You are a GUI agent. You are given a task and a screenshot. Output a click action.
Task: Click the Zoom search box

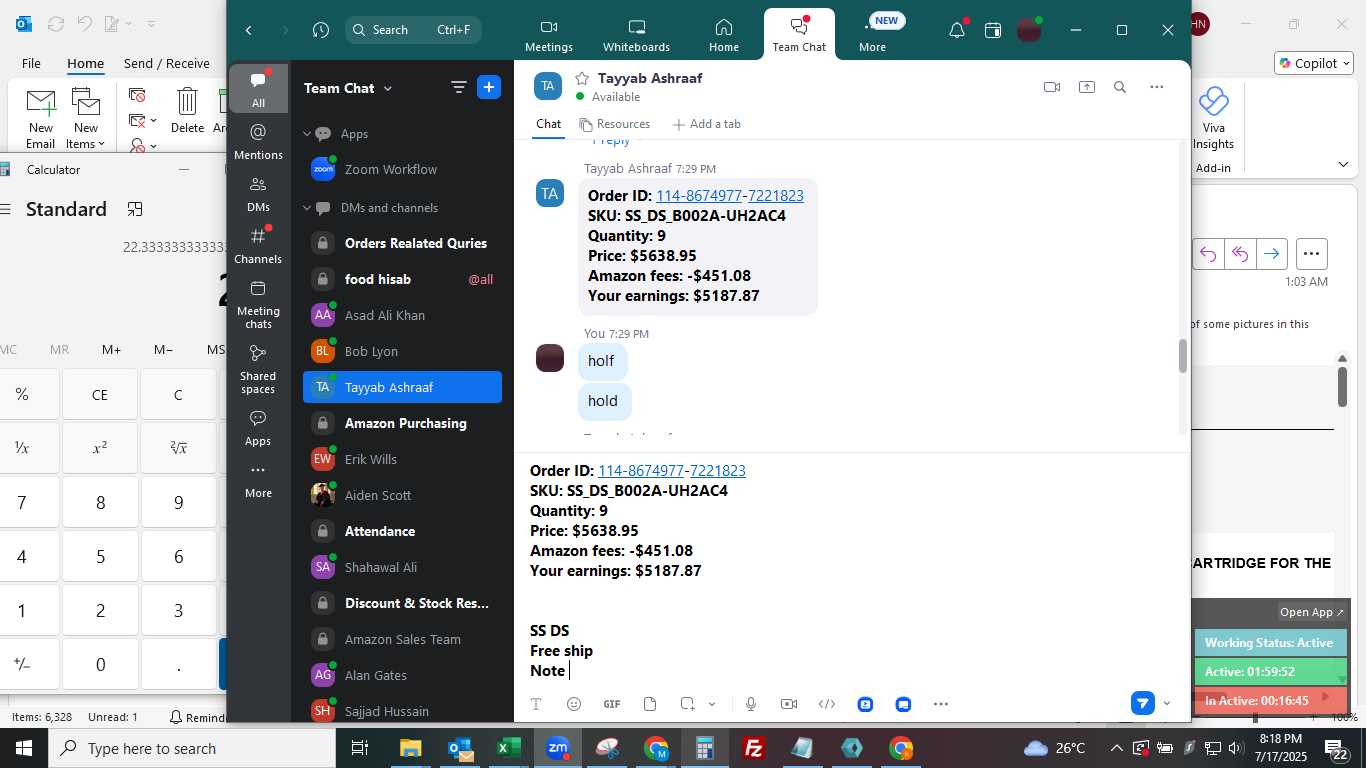[x=413, y=30]
